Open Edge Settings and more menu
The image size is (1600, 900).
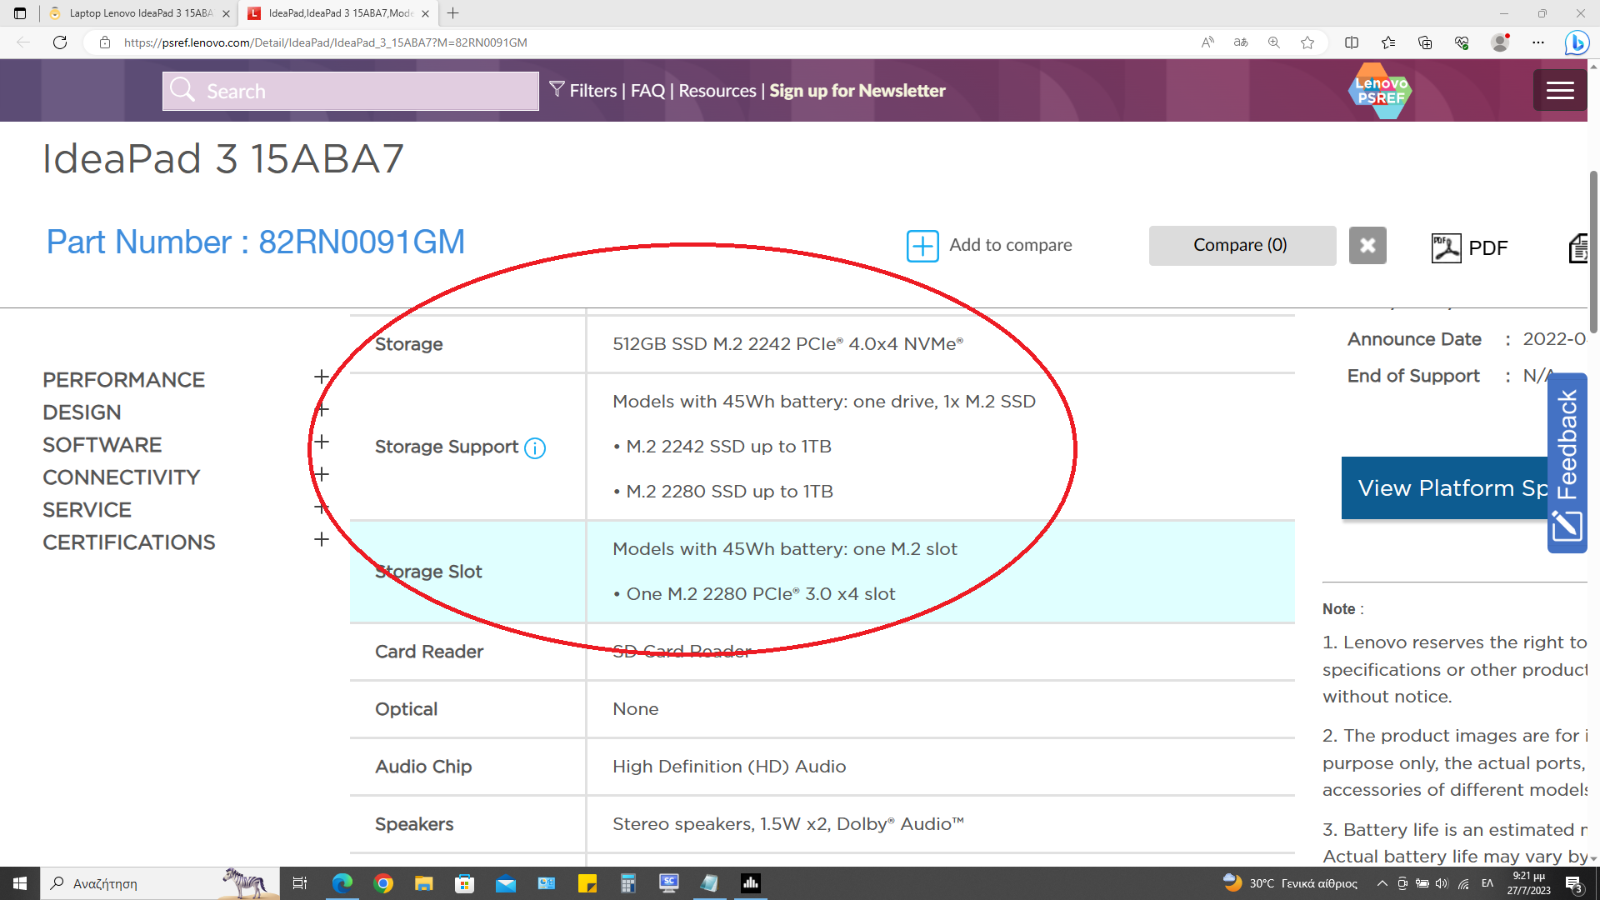click(1538, 42)
